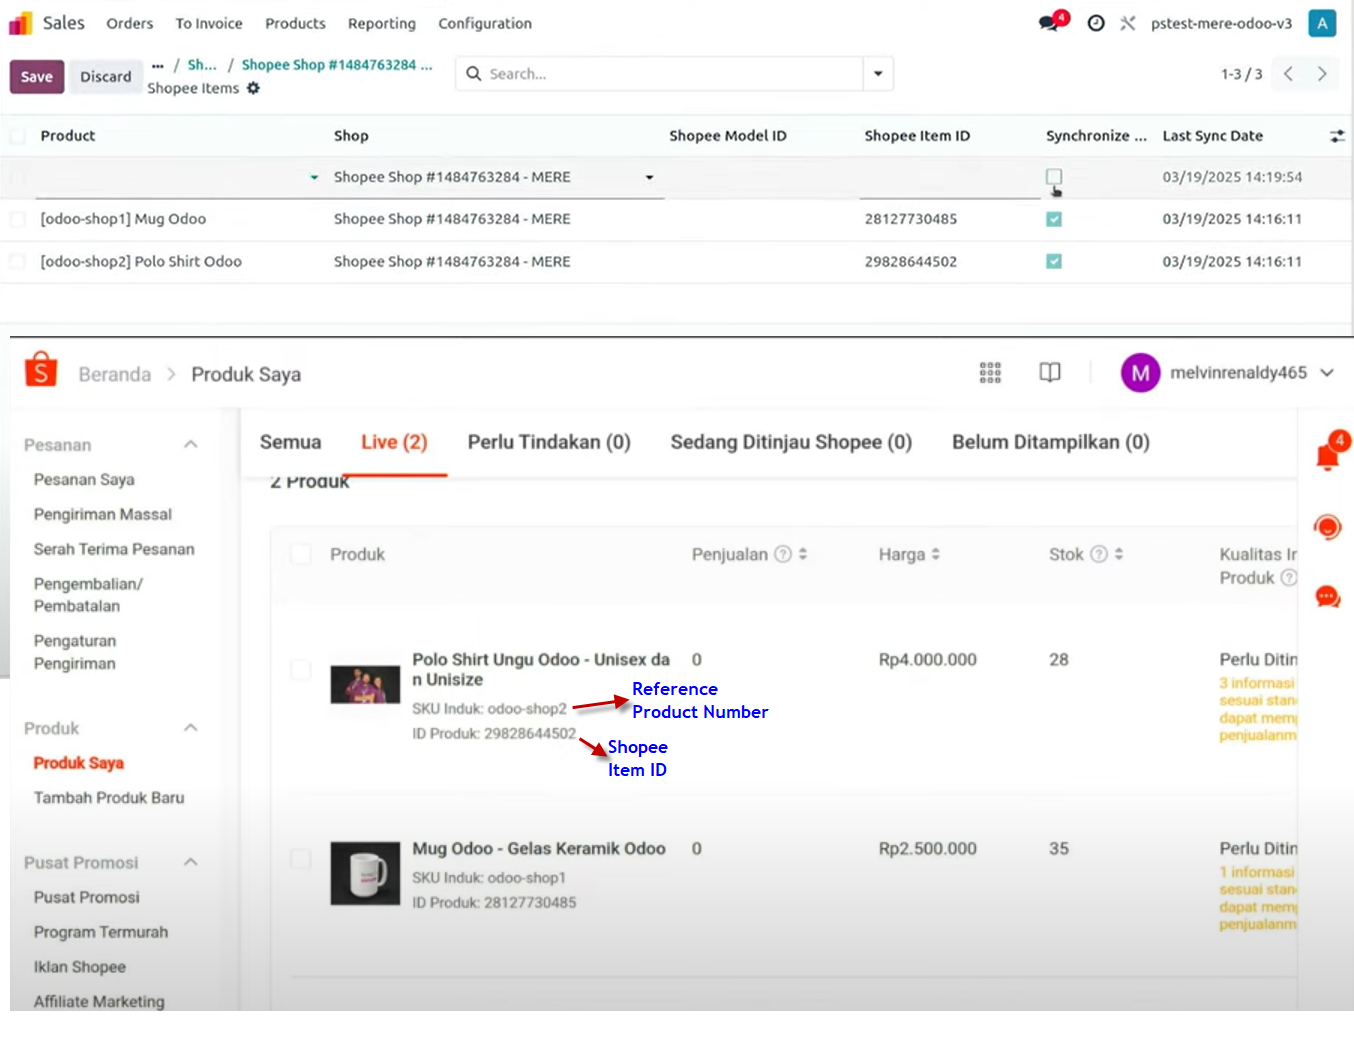Click the Kualitas Produk help icon

click(1289, 577)
